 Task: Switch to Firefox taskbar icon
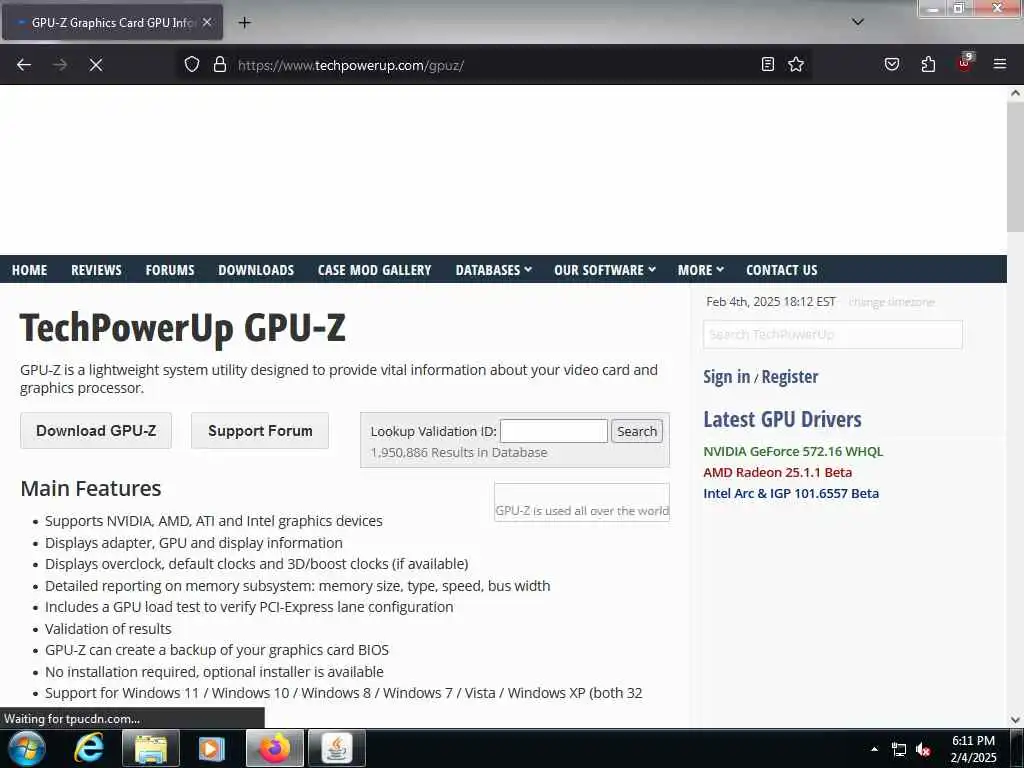[x=275, y=748]
